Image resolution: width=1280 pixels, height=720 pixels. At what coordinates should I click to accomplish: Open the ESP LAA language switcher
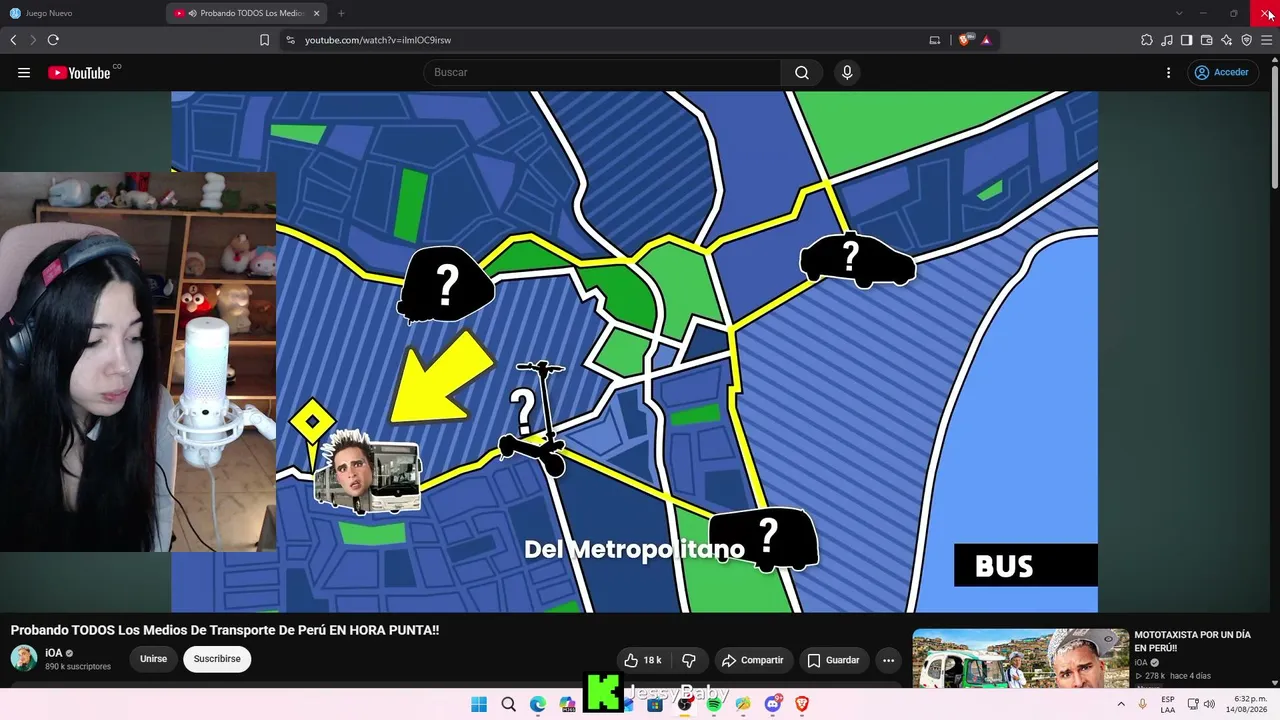click(1168, 704)
